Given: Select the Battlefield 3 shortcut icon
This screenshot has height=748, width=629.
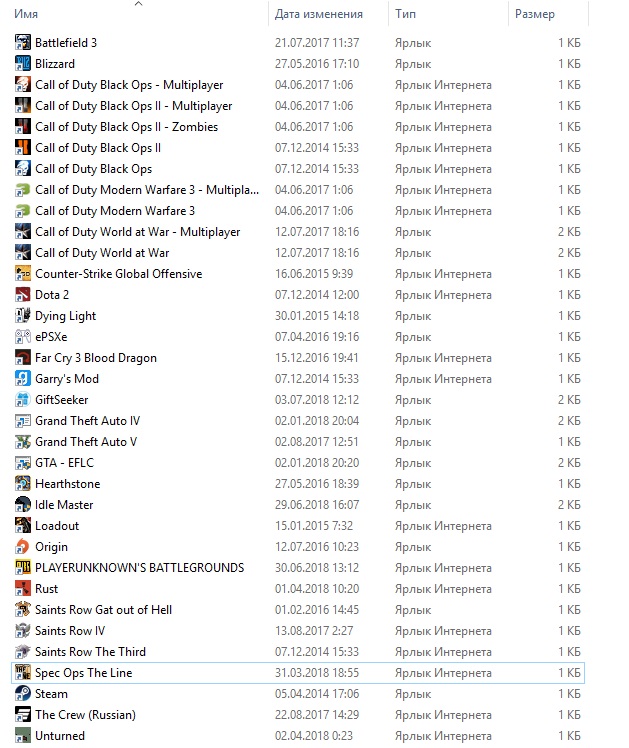Looking at the screenshot, I should [x=22, y=42].
